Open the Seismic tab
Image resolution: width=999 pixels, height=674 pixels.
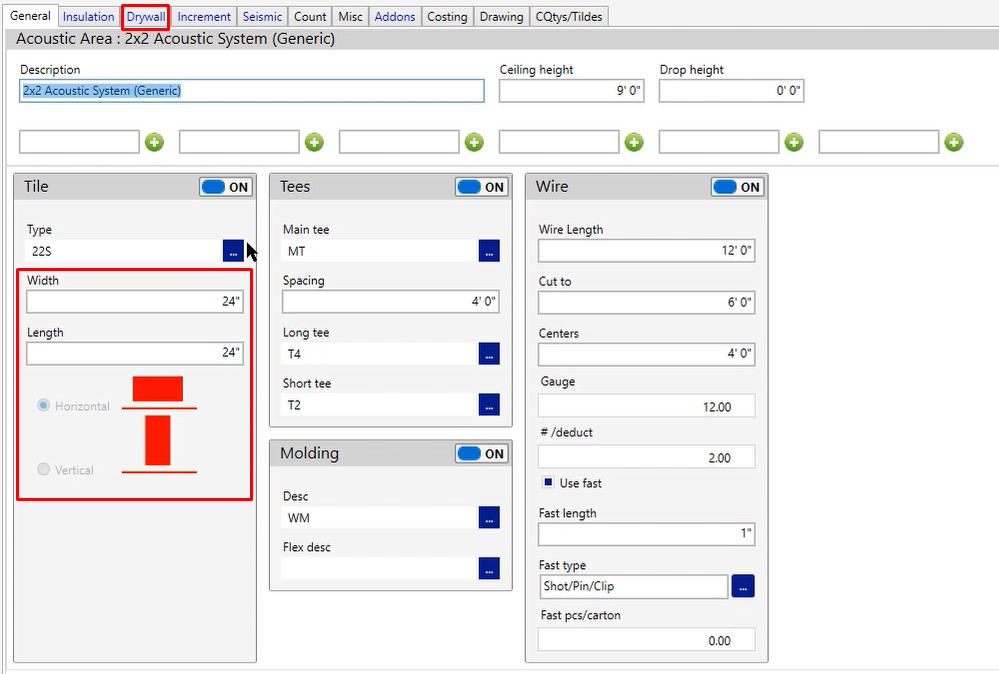pyautogui.click(x=262, y=16)
